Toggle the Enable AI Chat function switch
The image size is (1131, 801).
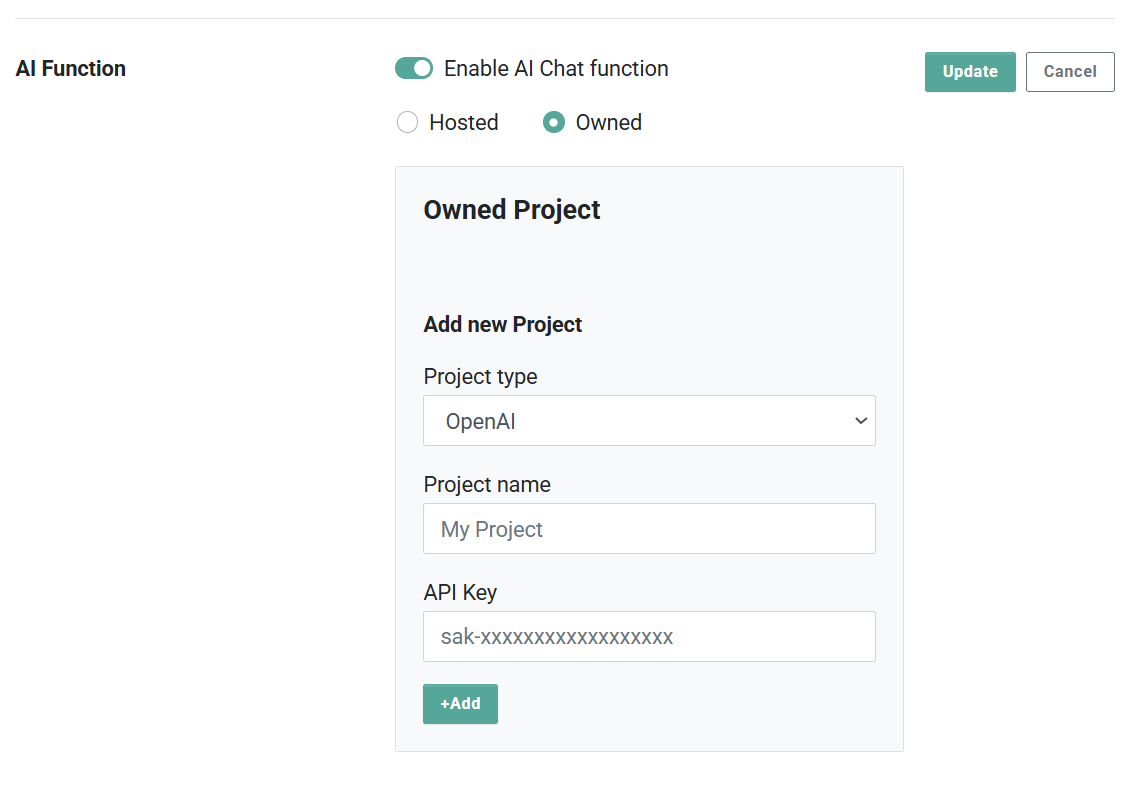tap(414, 69)
